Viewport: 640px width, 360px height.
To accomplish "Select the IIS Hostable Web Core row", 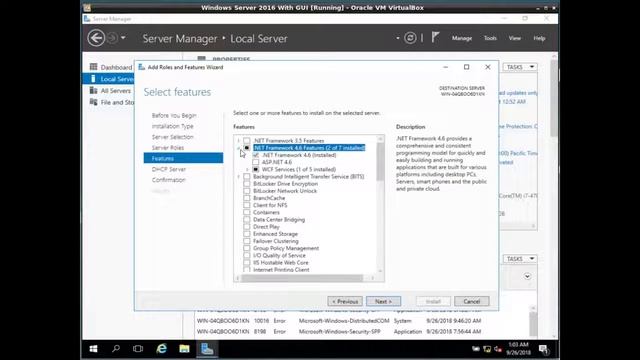I will point(280,262).
